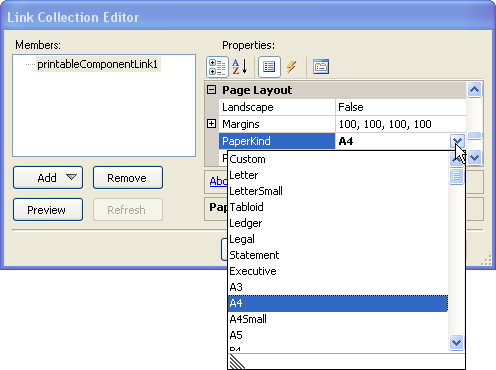Viewport: 496px width, 370px height.
Task: Click the Landscape property name
Action: point(277,107)
